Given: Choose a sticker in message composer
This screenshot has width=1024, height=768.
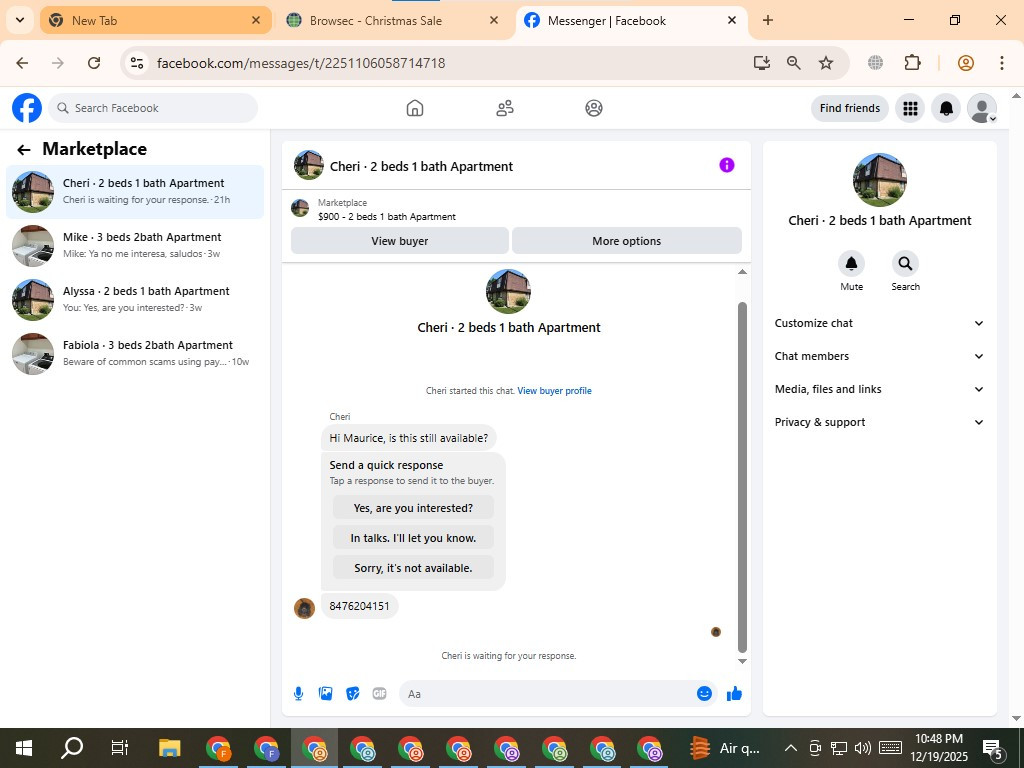Looking at the screenshot, I should pyautogui.click(x=353, y=694).
